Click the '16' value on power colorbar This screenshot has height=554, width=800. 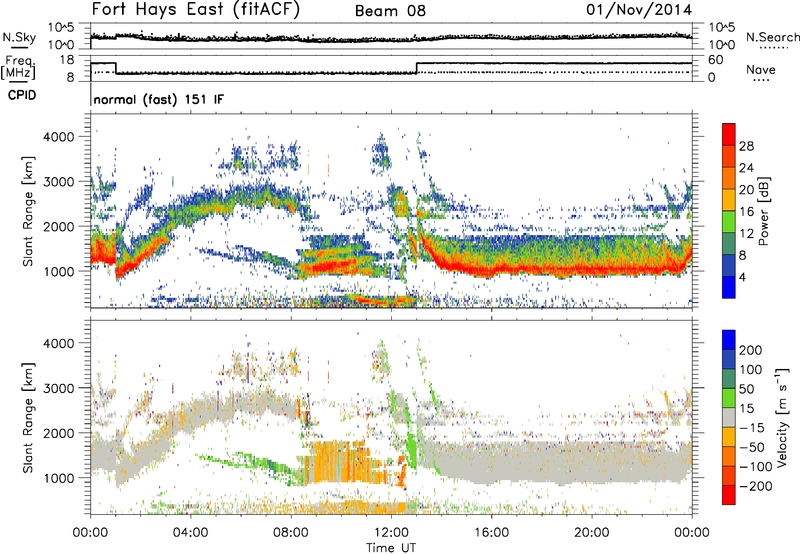click(x=746, y=212)
